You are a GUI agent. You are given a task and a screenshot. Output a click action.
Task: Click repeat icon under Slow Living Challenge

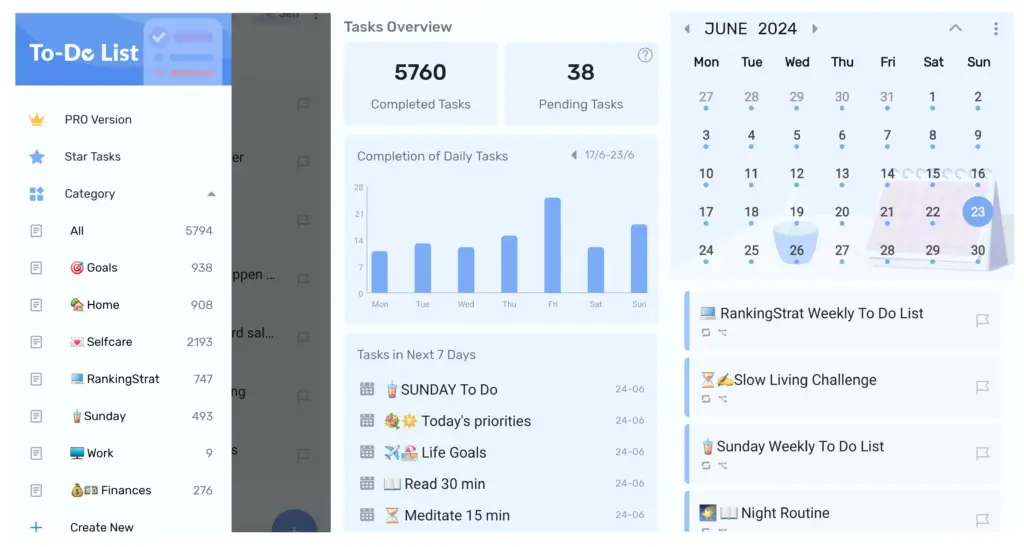pos(706,399)
